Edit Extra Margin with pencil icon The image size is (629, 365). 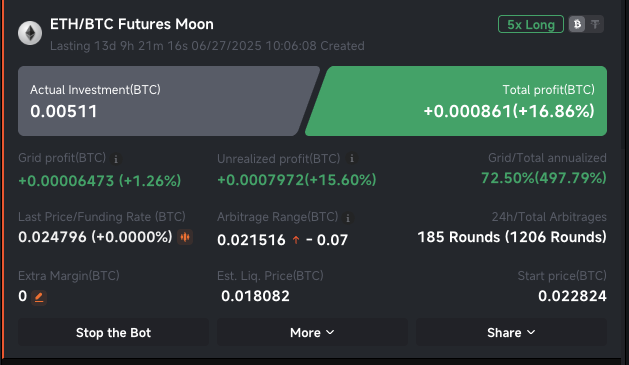point(39,297)
